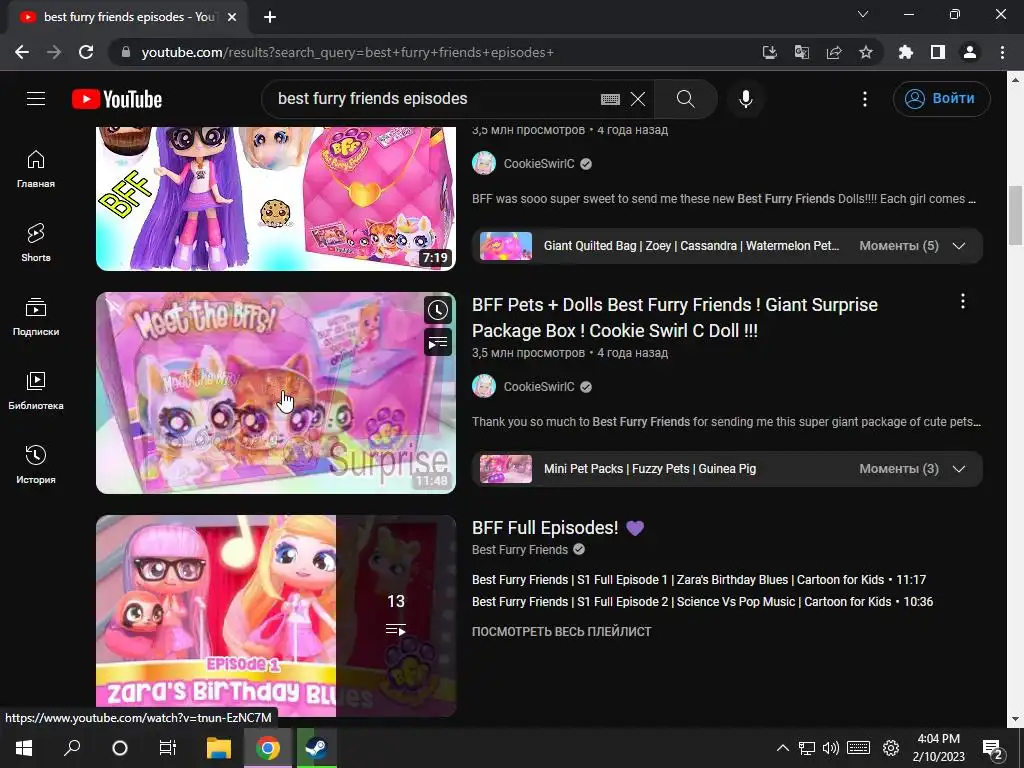Open the 7:19 BFF dolls video thumbnail
The image size is (1024, 768).
coord(276,199)
